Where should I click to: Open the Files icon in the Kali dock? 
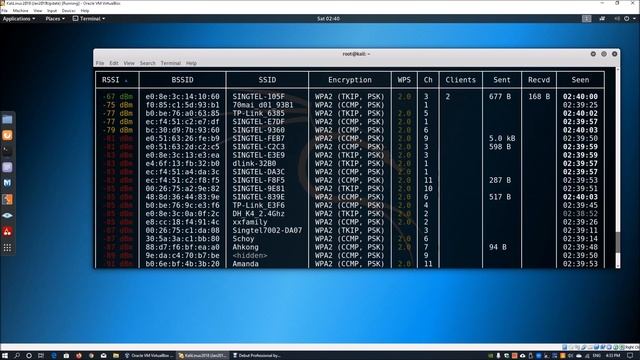tap(7, 120)
